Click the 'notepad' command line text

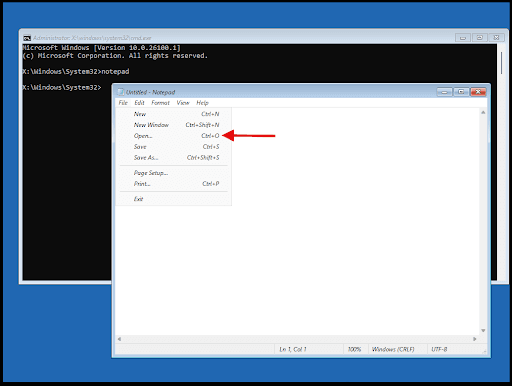click(115, 72)
